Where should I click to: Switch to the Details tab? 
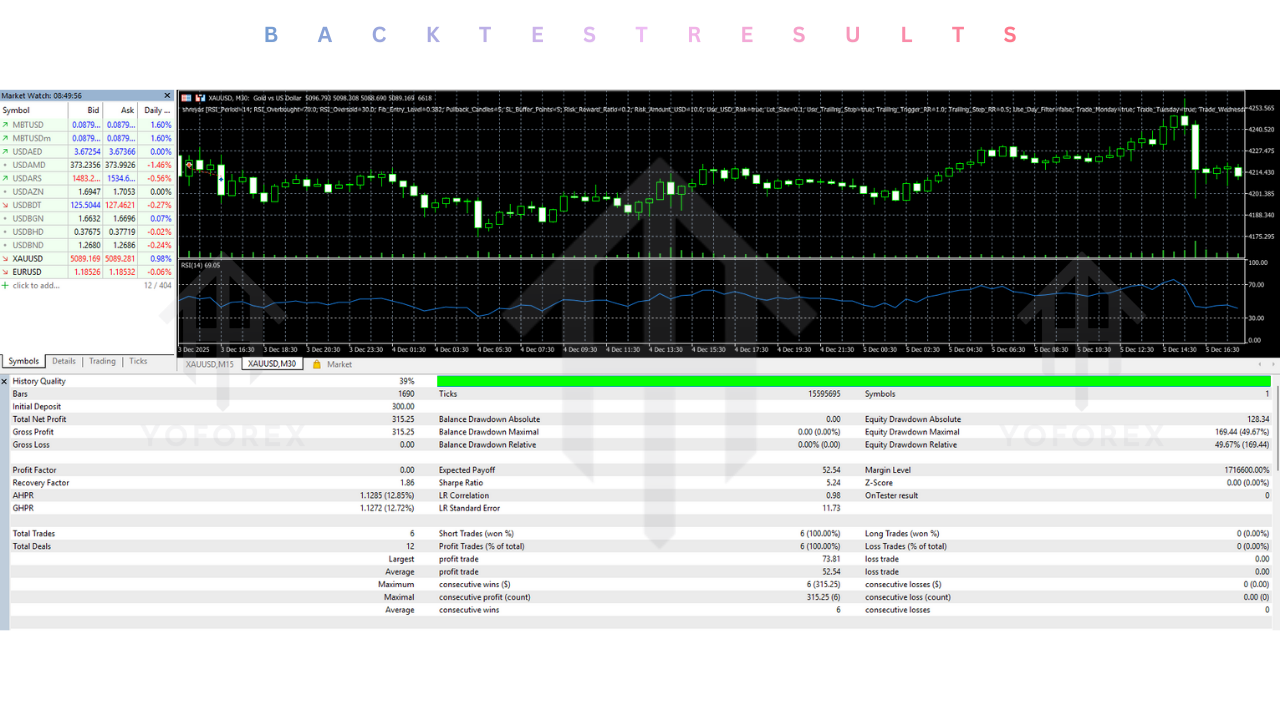tap(64, 361)
